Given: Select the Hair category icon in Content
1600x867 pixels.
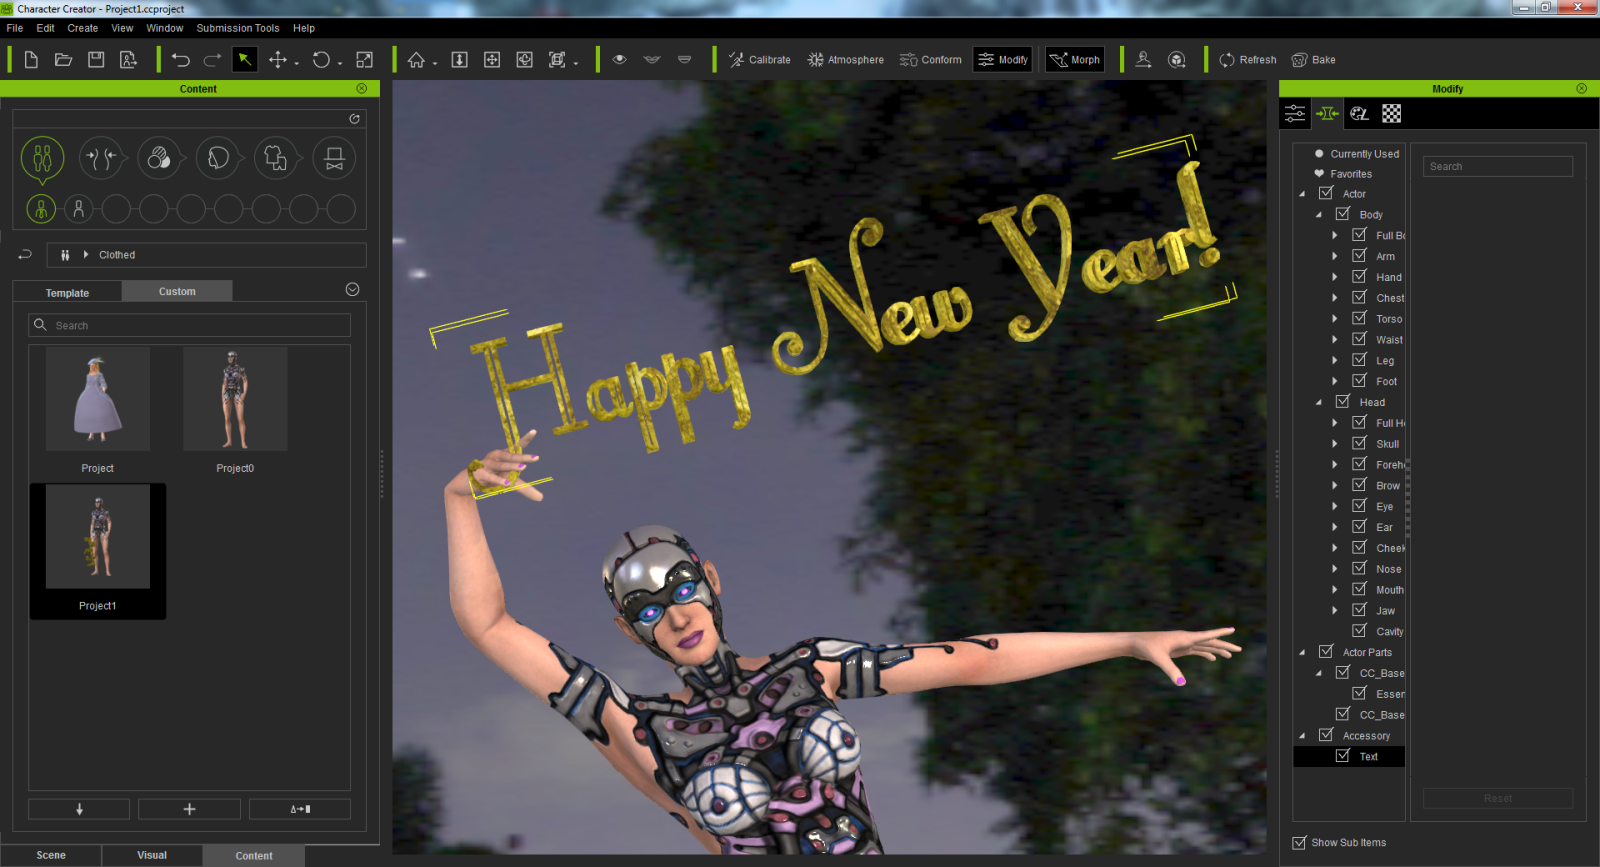Looking at the screenshot, I should click(x=218, y=158).
